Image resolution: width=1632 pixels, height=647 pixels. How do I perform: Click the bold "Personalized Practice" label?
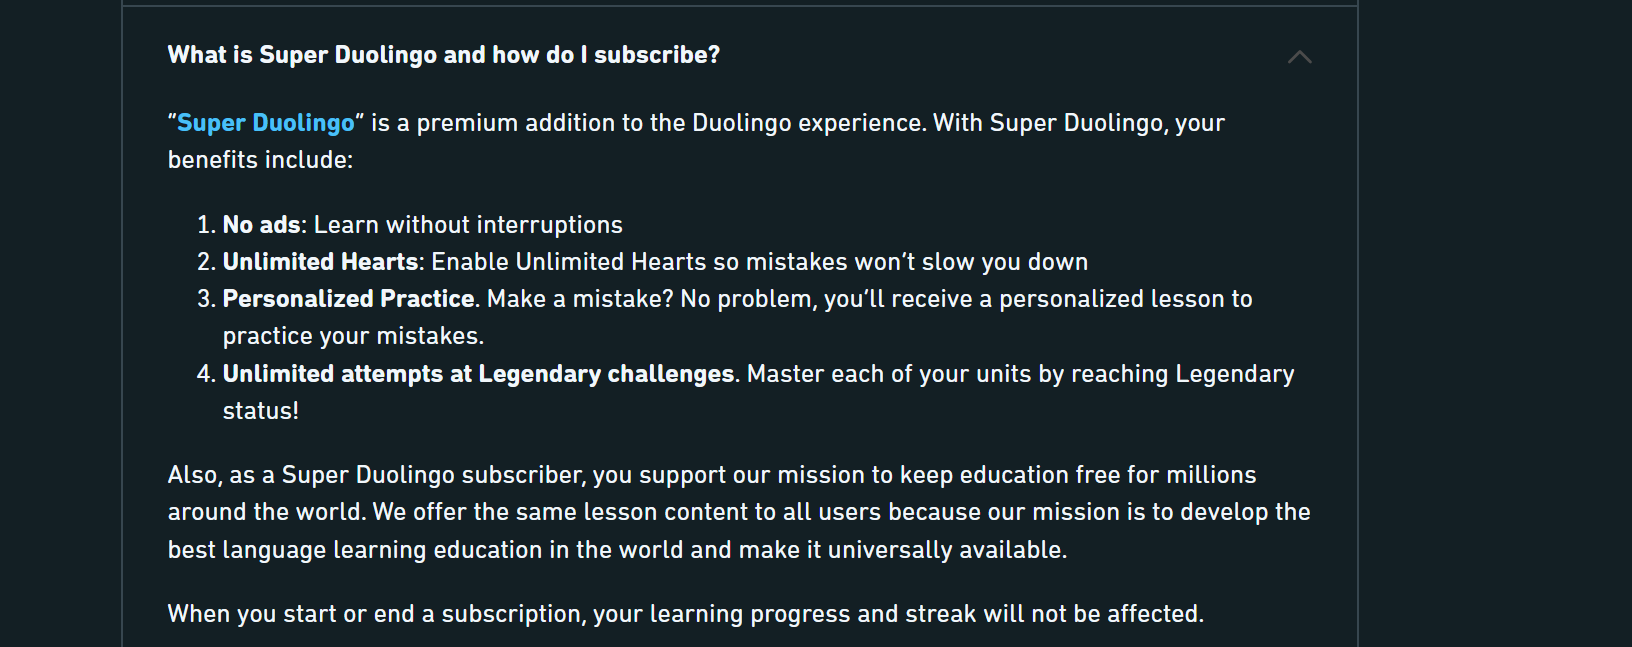[348, 299]
